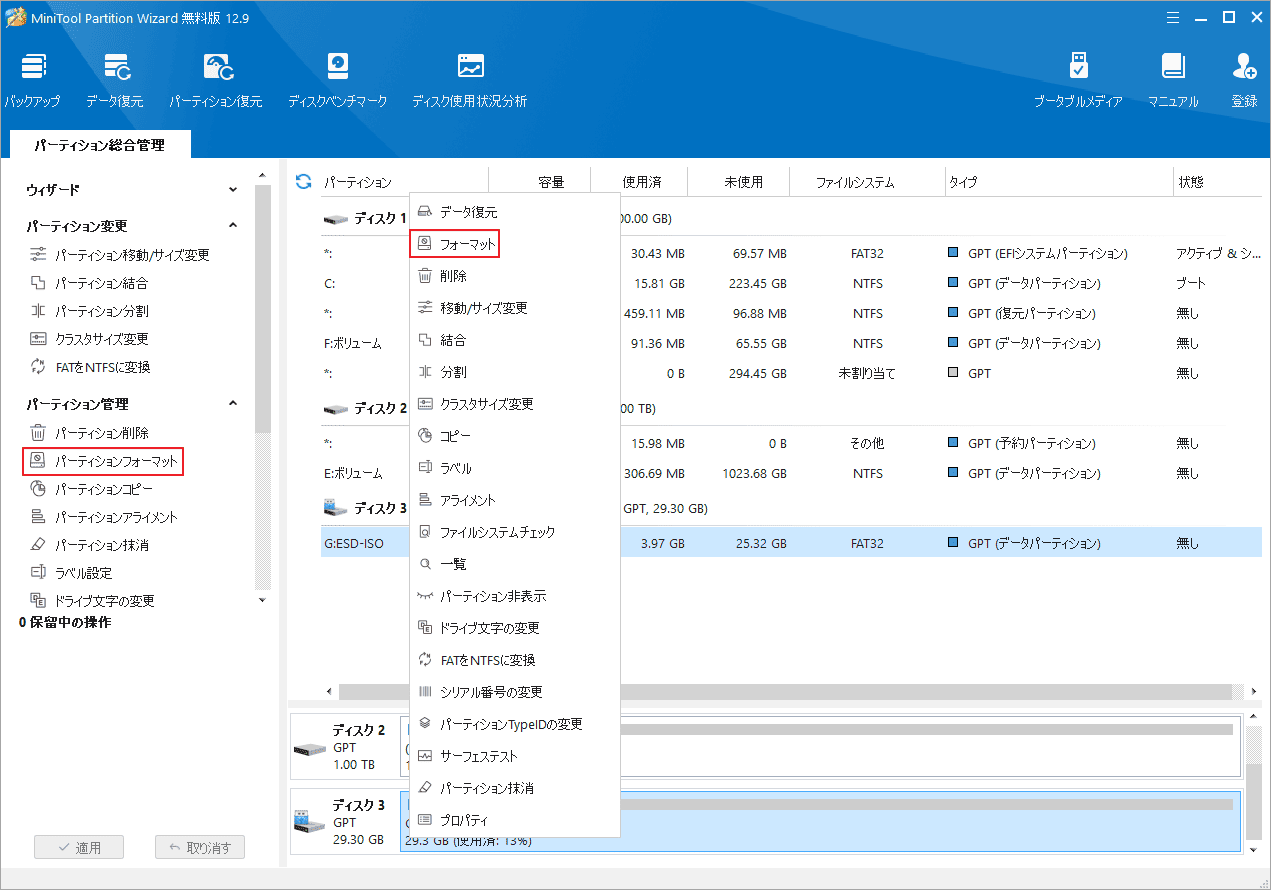Open the hamburger menu in title bar

(1175, 17)
